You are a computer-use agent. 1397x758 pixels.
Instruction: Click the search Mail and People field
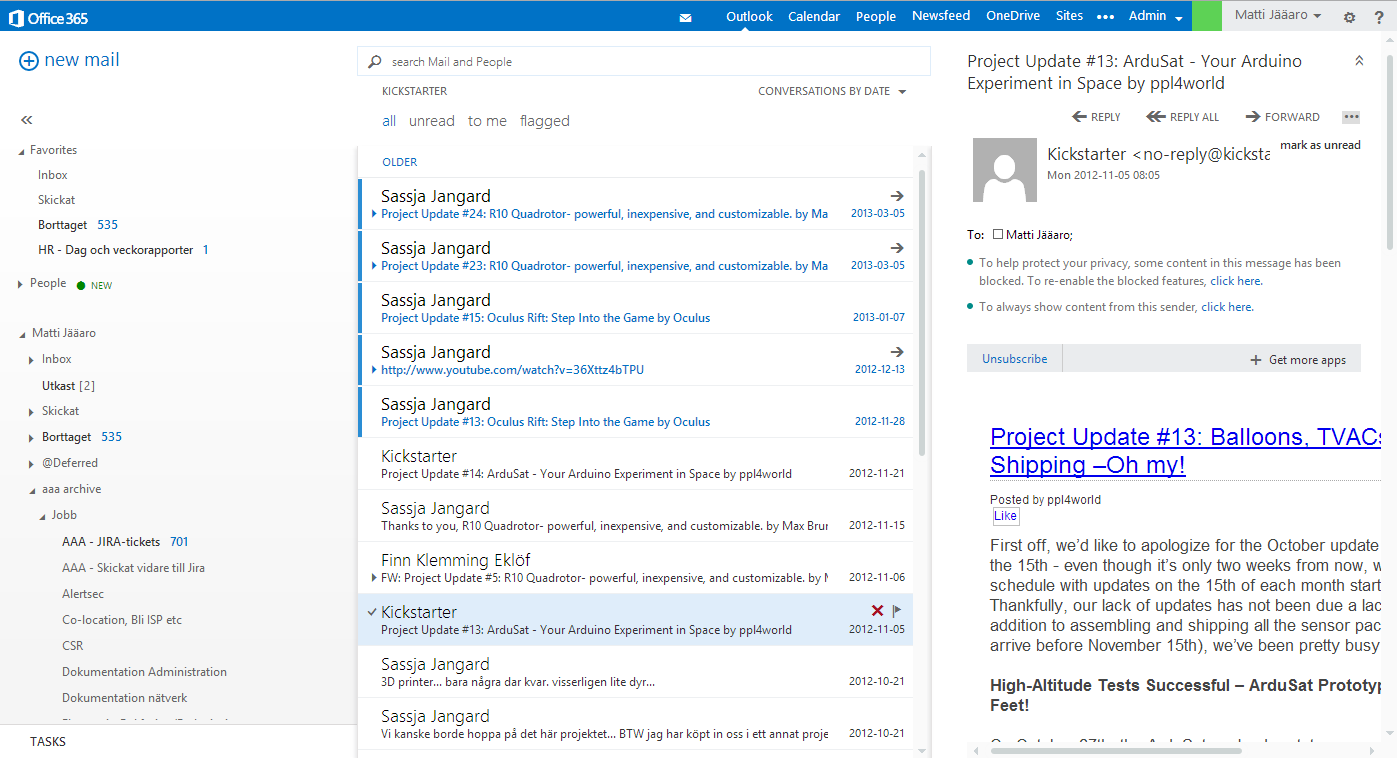click(644, 62)
